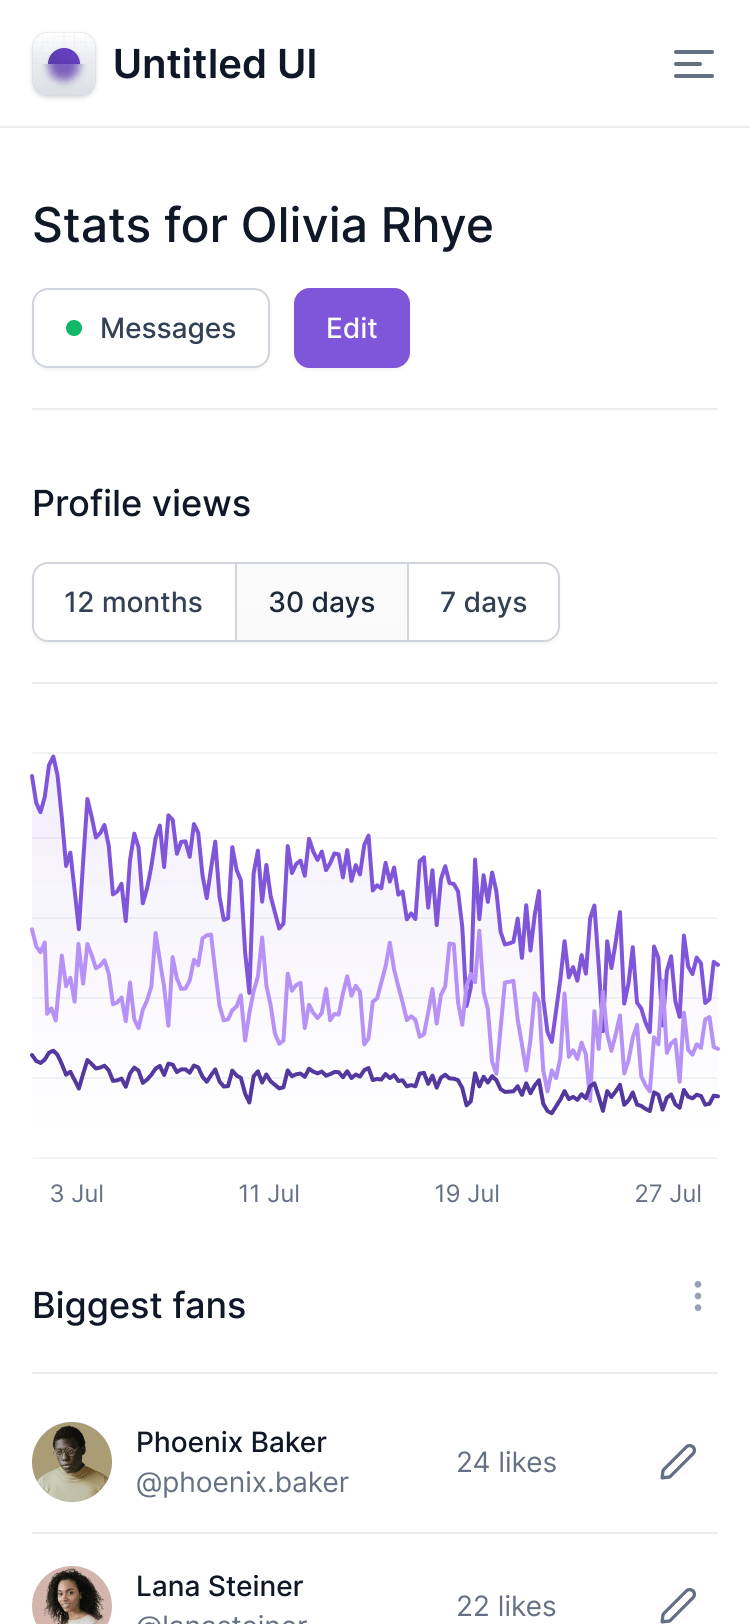The width and height of the screenshot is (750, 1624).
Task: Click the @phoenix.baker handle
Action: (x=242, y=1482)
